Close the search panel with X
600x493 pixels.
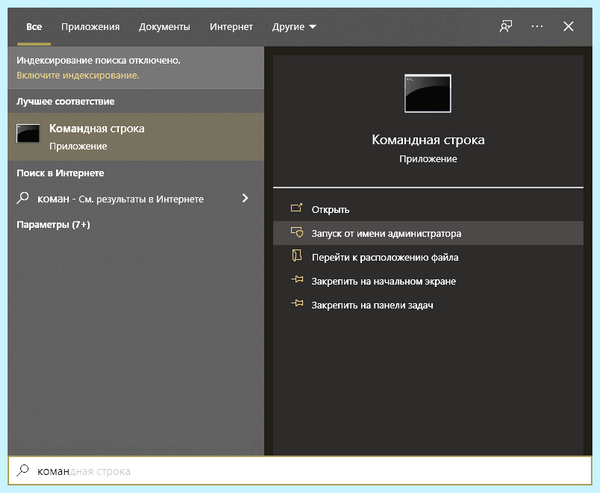point(568,26)
